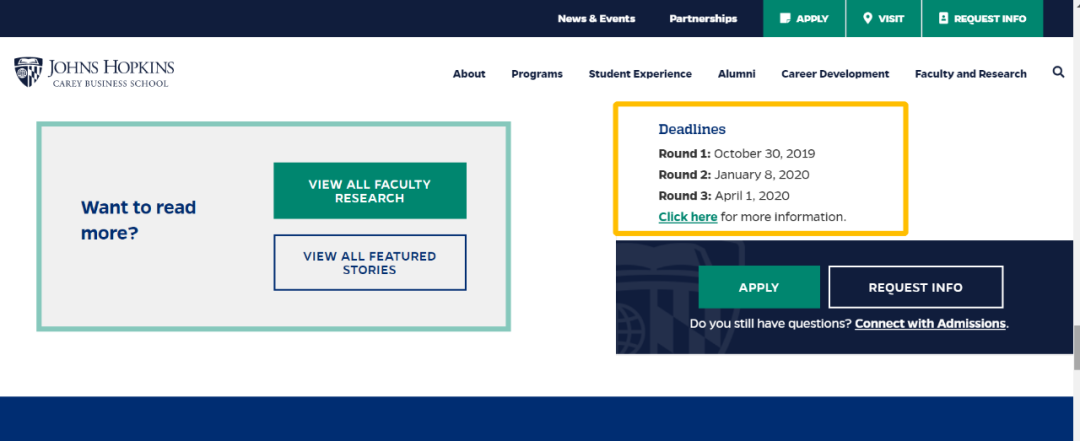This screenshot has width=1080, height=441.
Task: Click View All Featured Stories button
Action: point(370,263)
